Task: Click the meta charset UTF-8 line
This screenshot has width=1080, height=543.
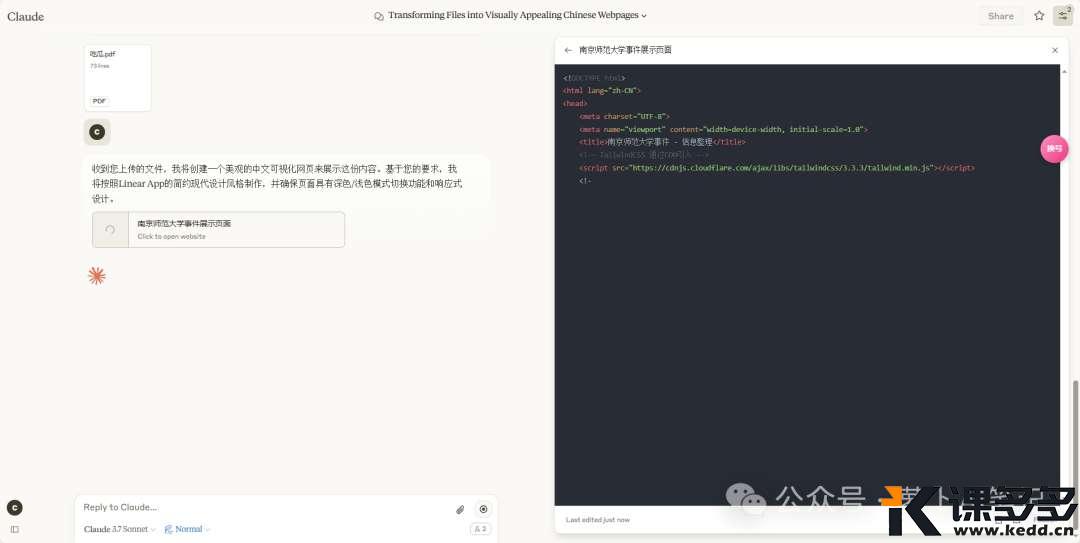Action: (624, 116)
